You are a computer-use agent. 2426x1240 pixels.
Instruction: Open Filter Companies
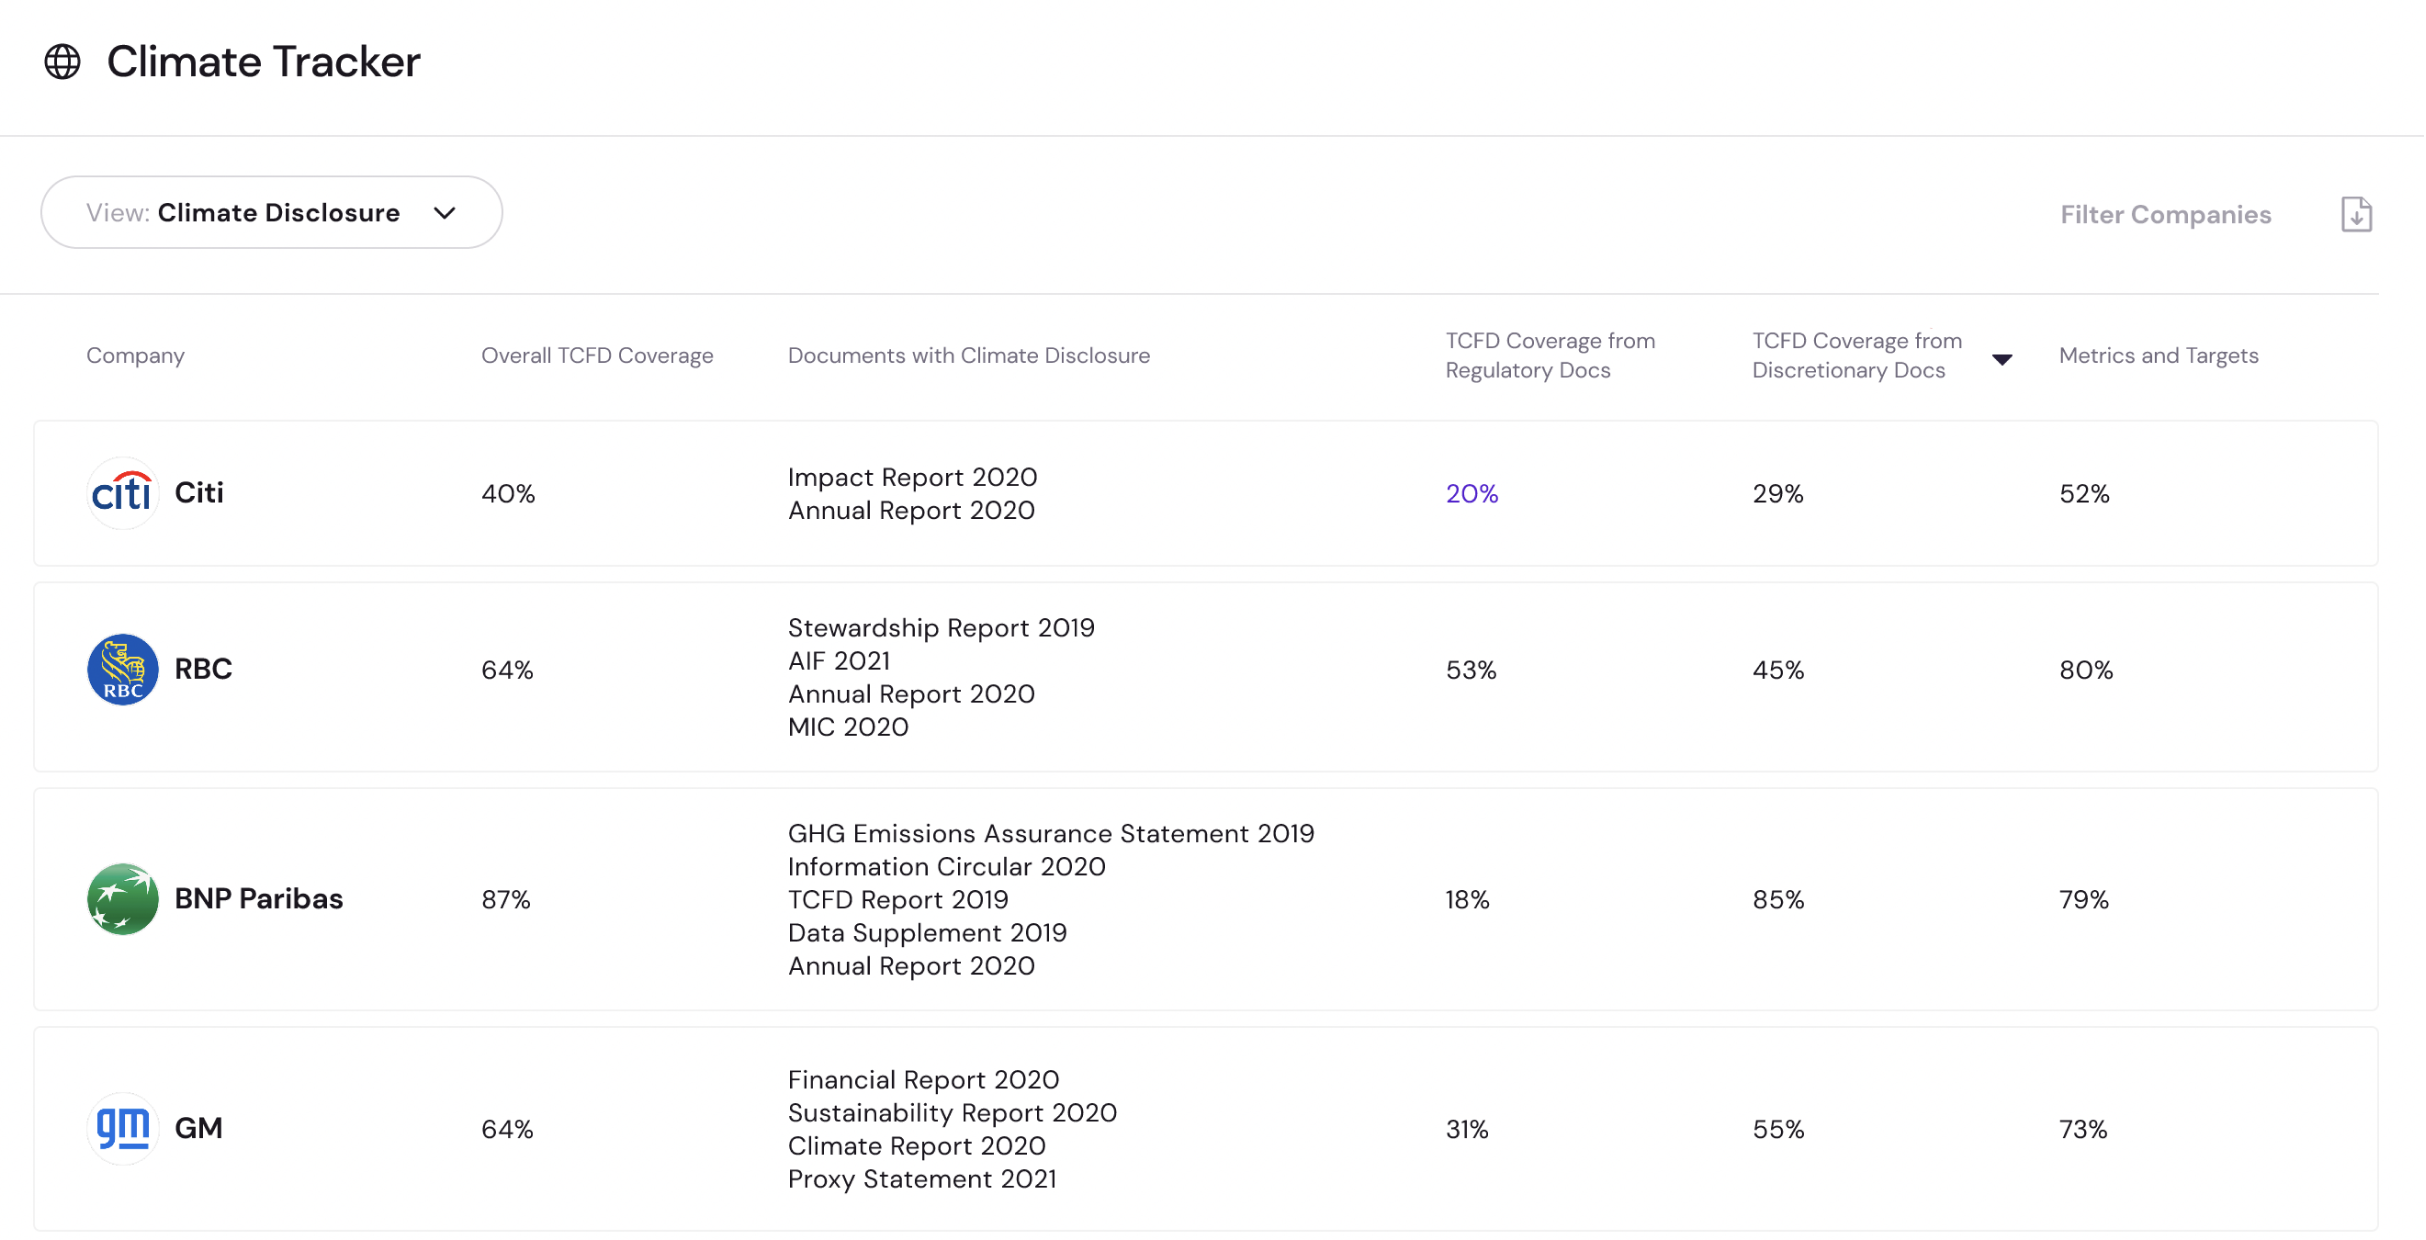pyautogui.click(x=2165, y=214)
